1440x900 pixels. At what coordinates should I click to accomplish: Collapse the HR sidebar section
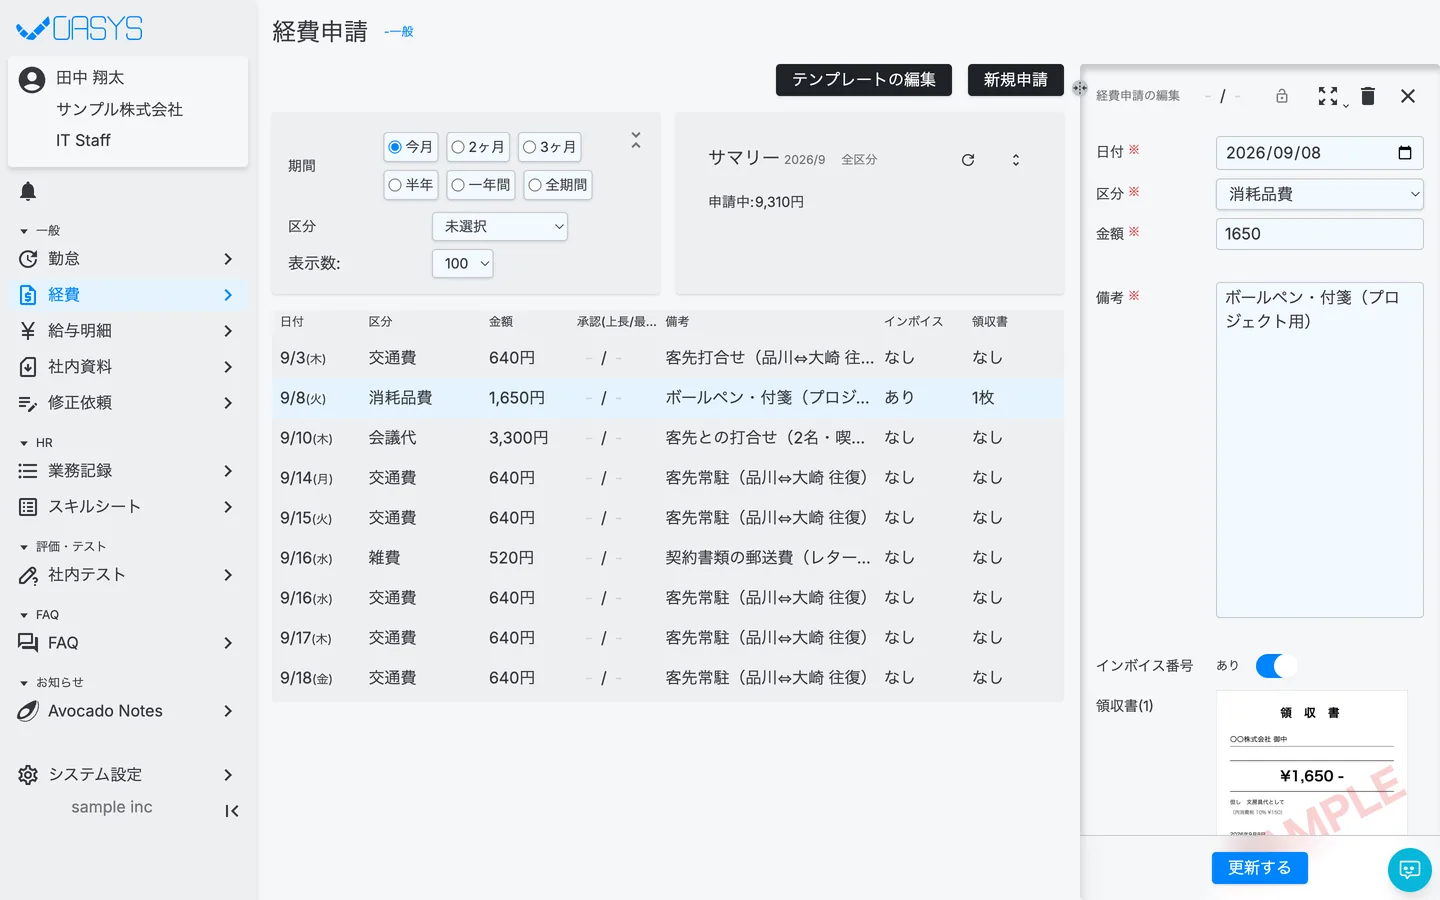click(36, 443)
